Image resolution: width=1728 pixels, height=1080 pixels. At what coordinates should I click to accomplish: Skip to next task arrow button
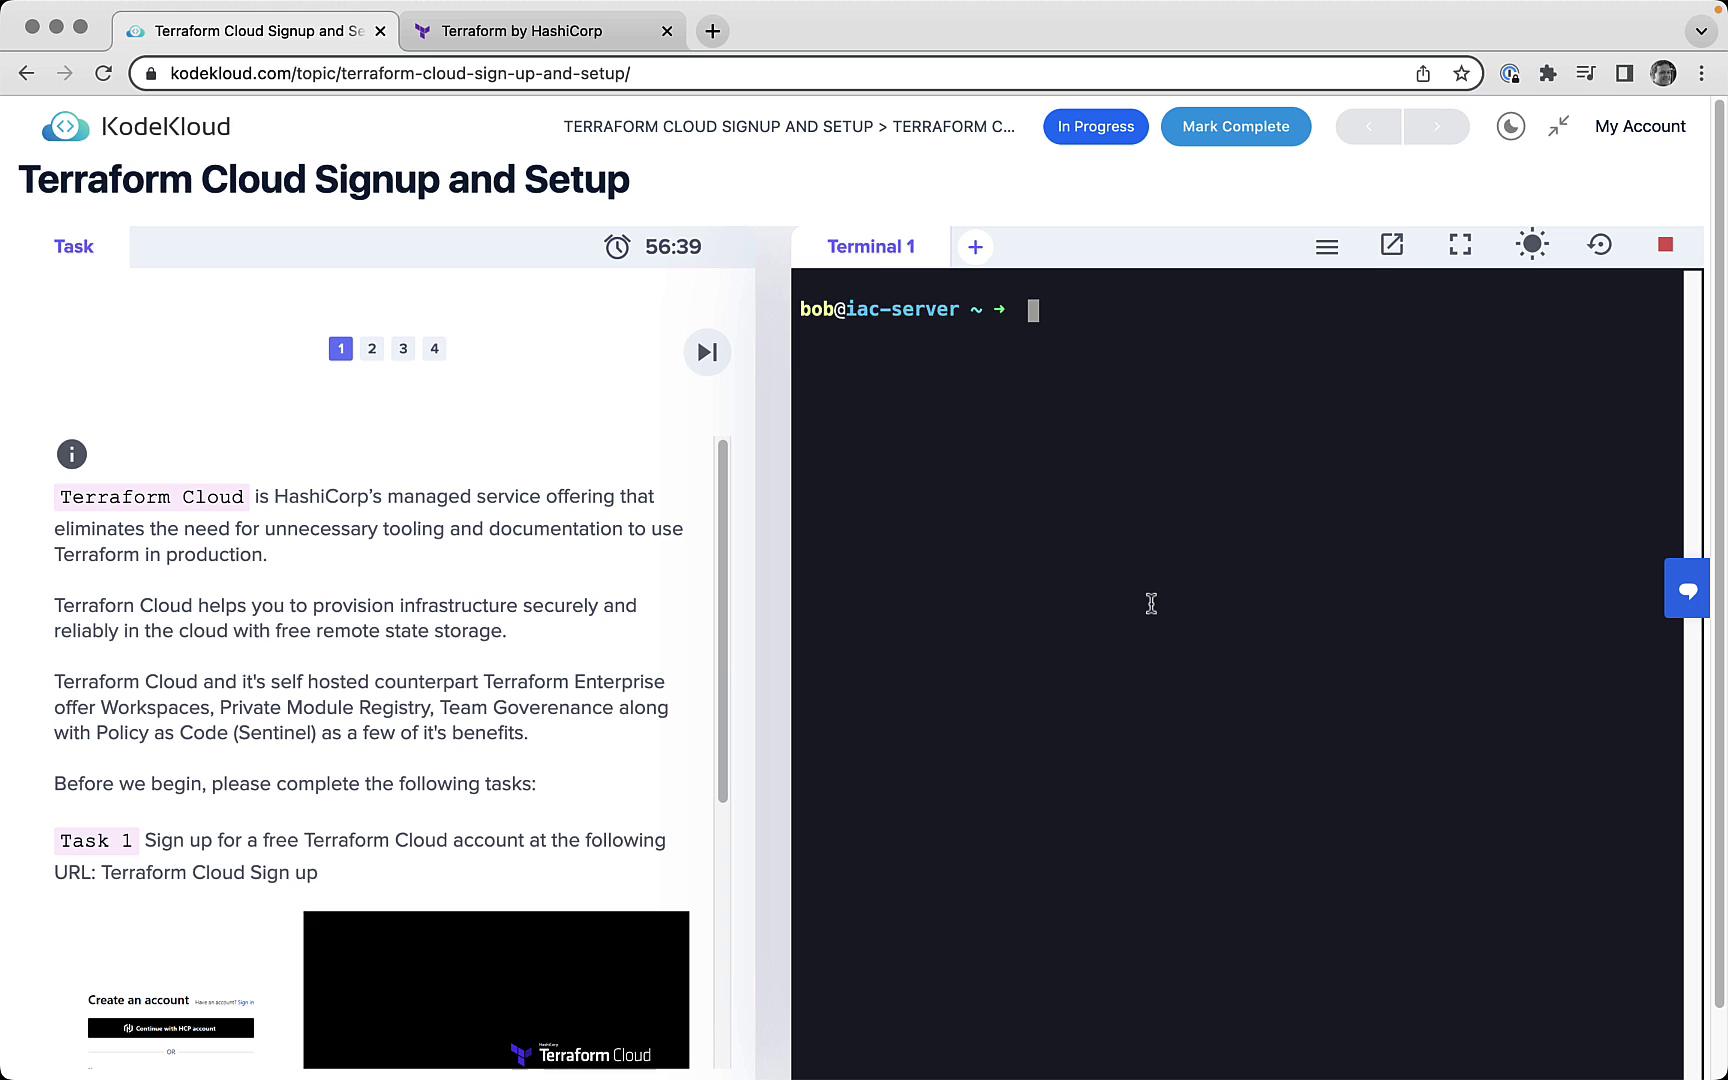click(x=707, y=352)
